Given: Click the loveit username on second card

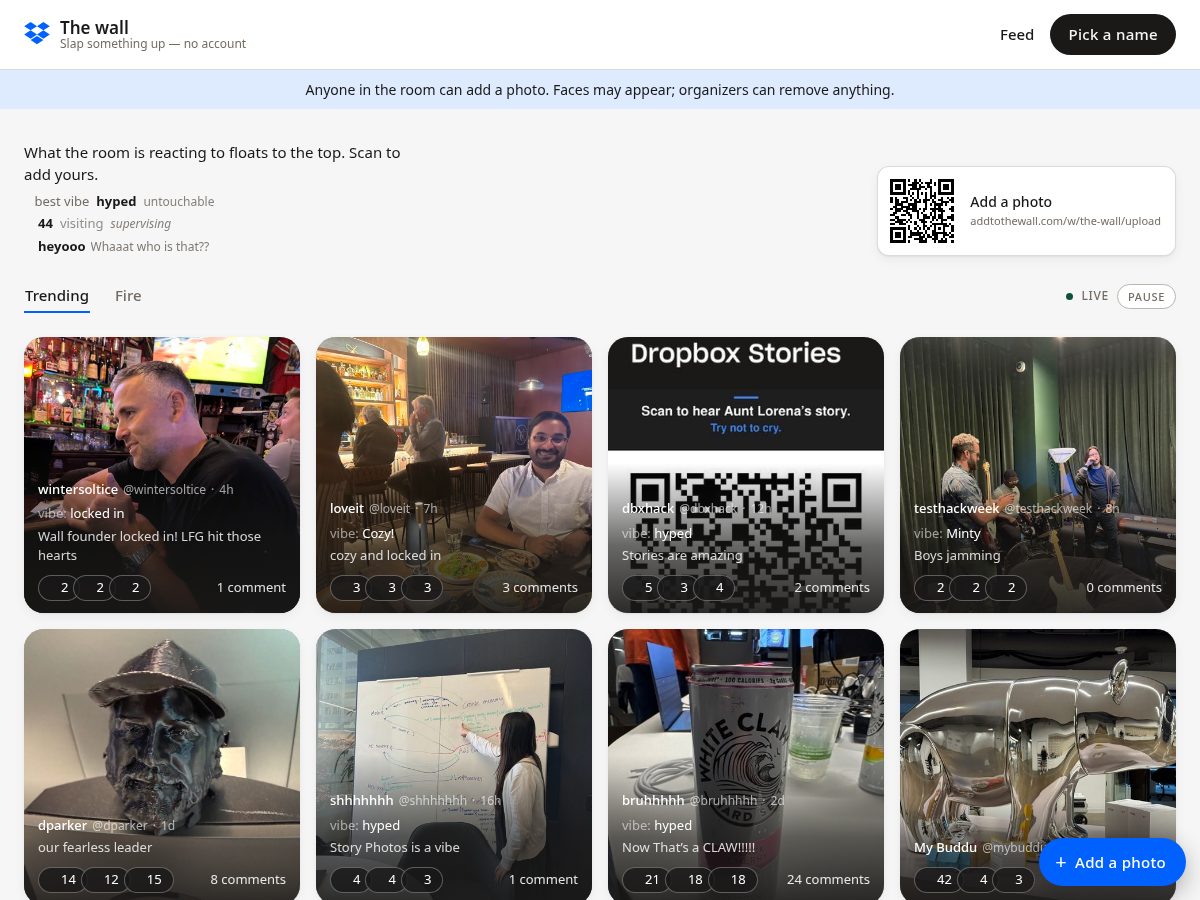Looking at the screenshot, I should pyautogui.click(x=347, y=508).
